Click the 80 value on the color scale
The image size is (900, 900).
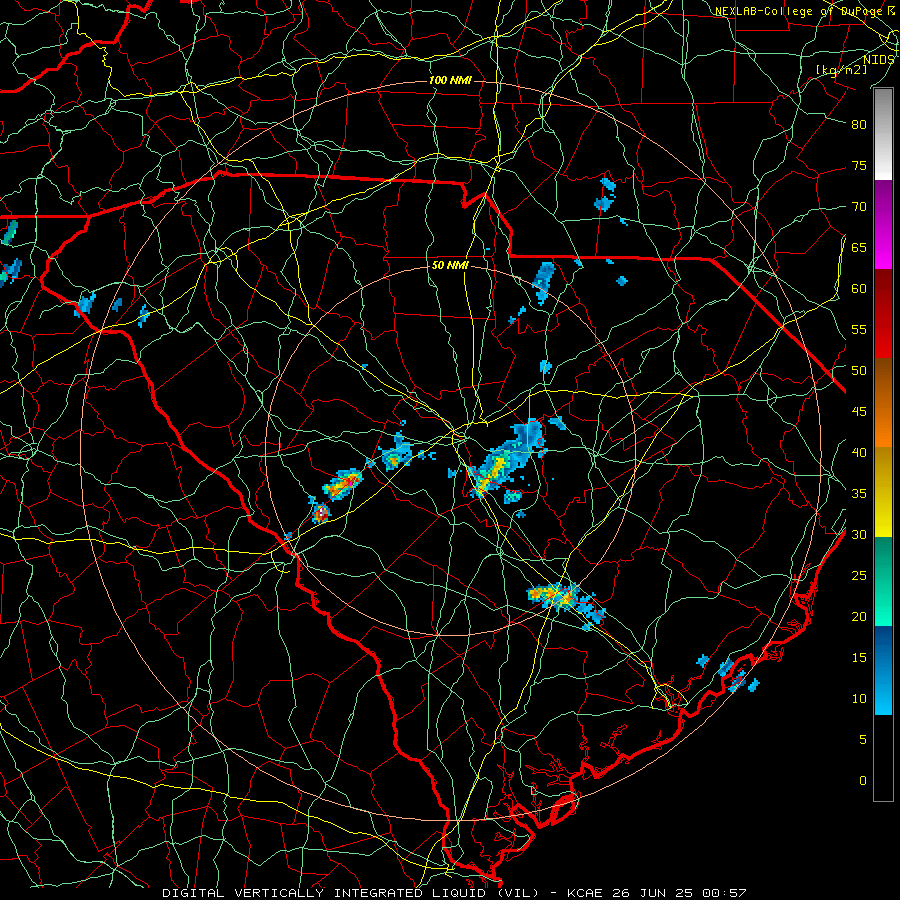(859, 125)
